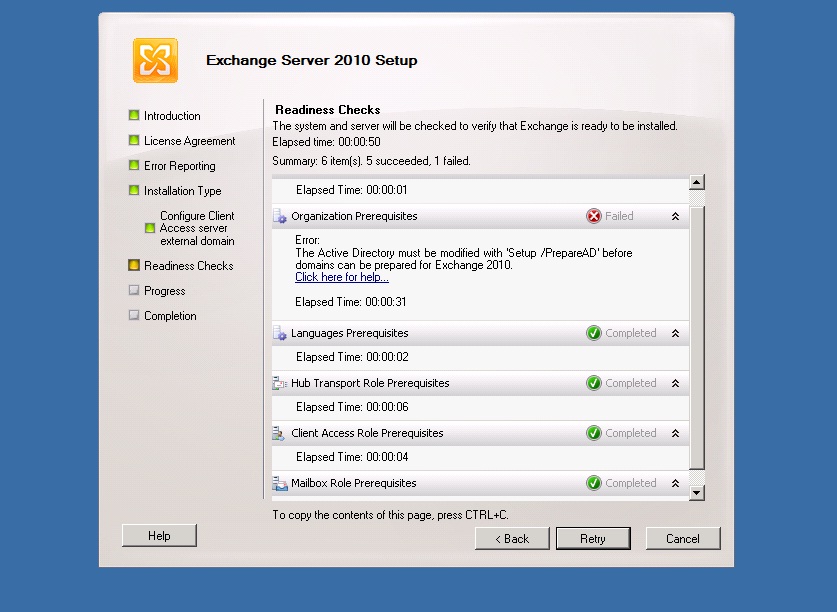Collapse the Hub Transport Role Prerequisites section
The height and width of the screenshot is (612, 837).
tap(675, 383)
